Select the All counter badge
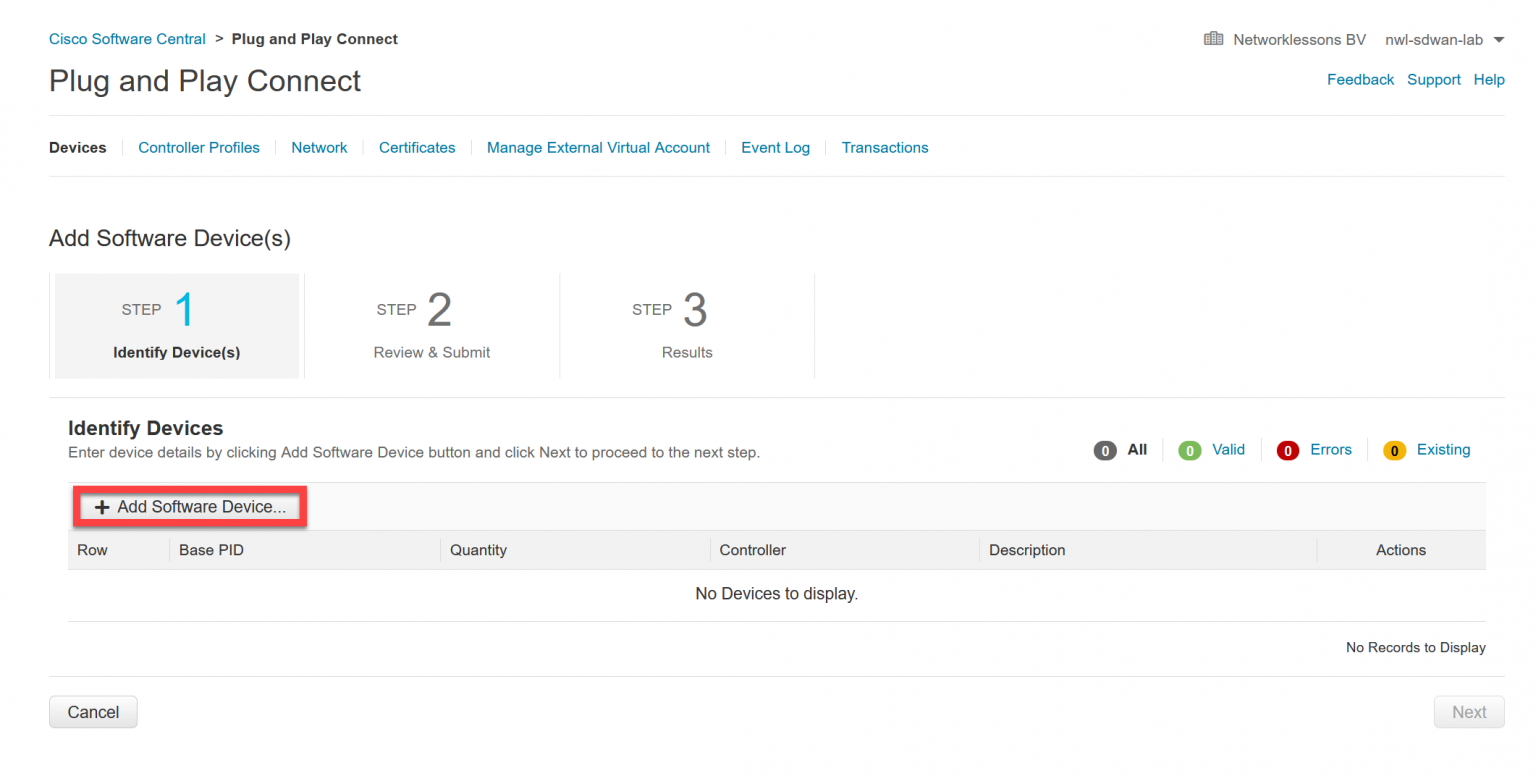This screenshot has width=1536, height=776. point(1105,450)
